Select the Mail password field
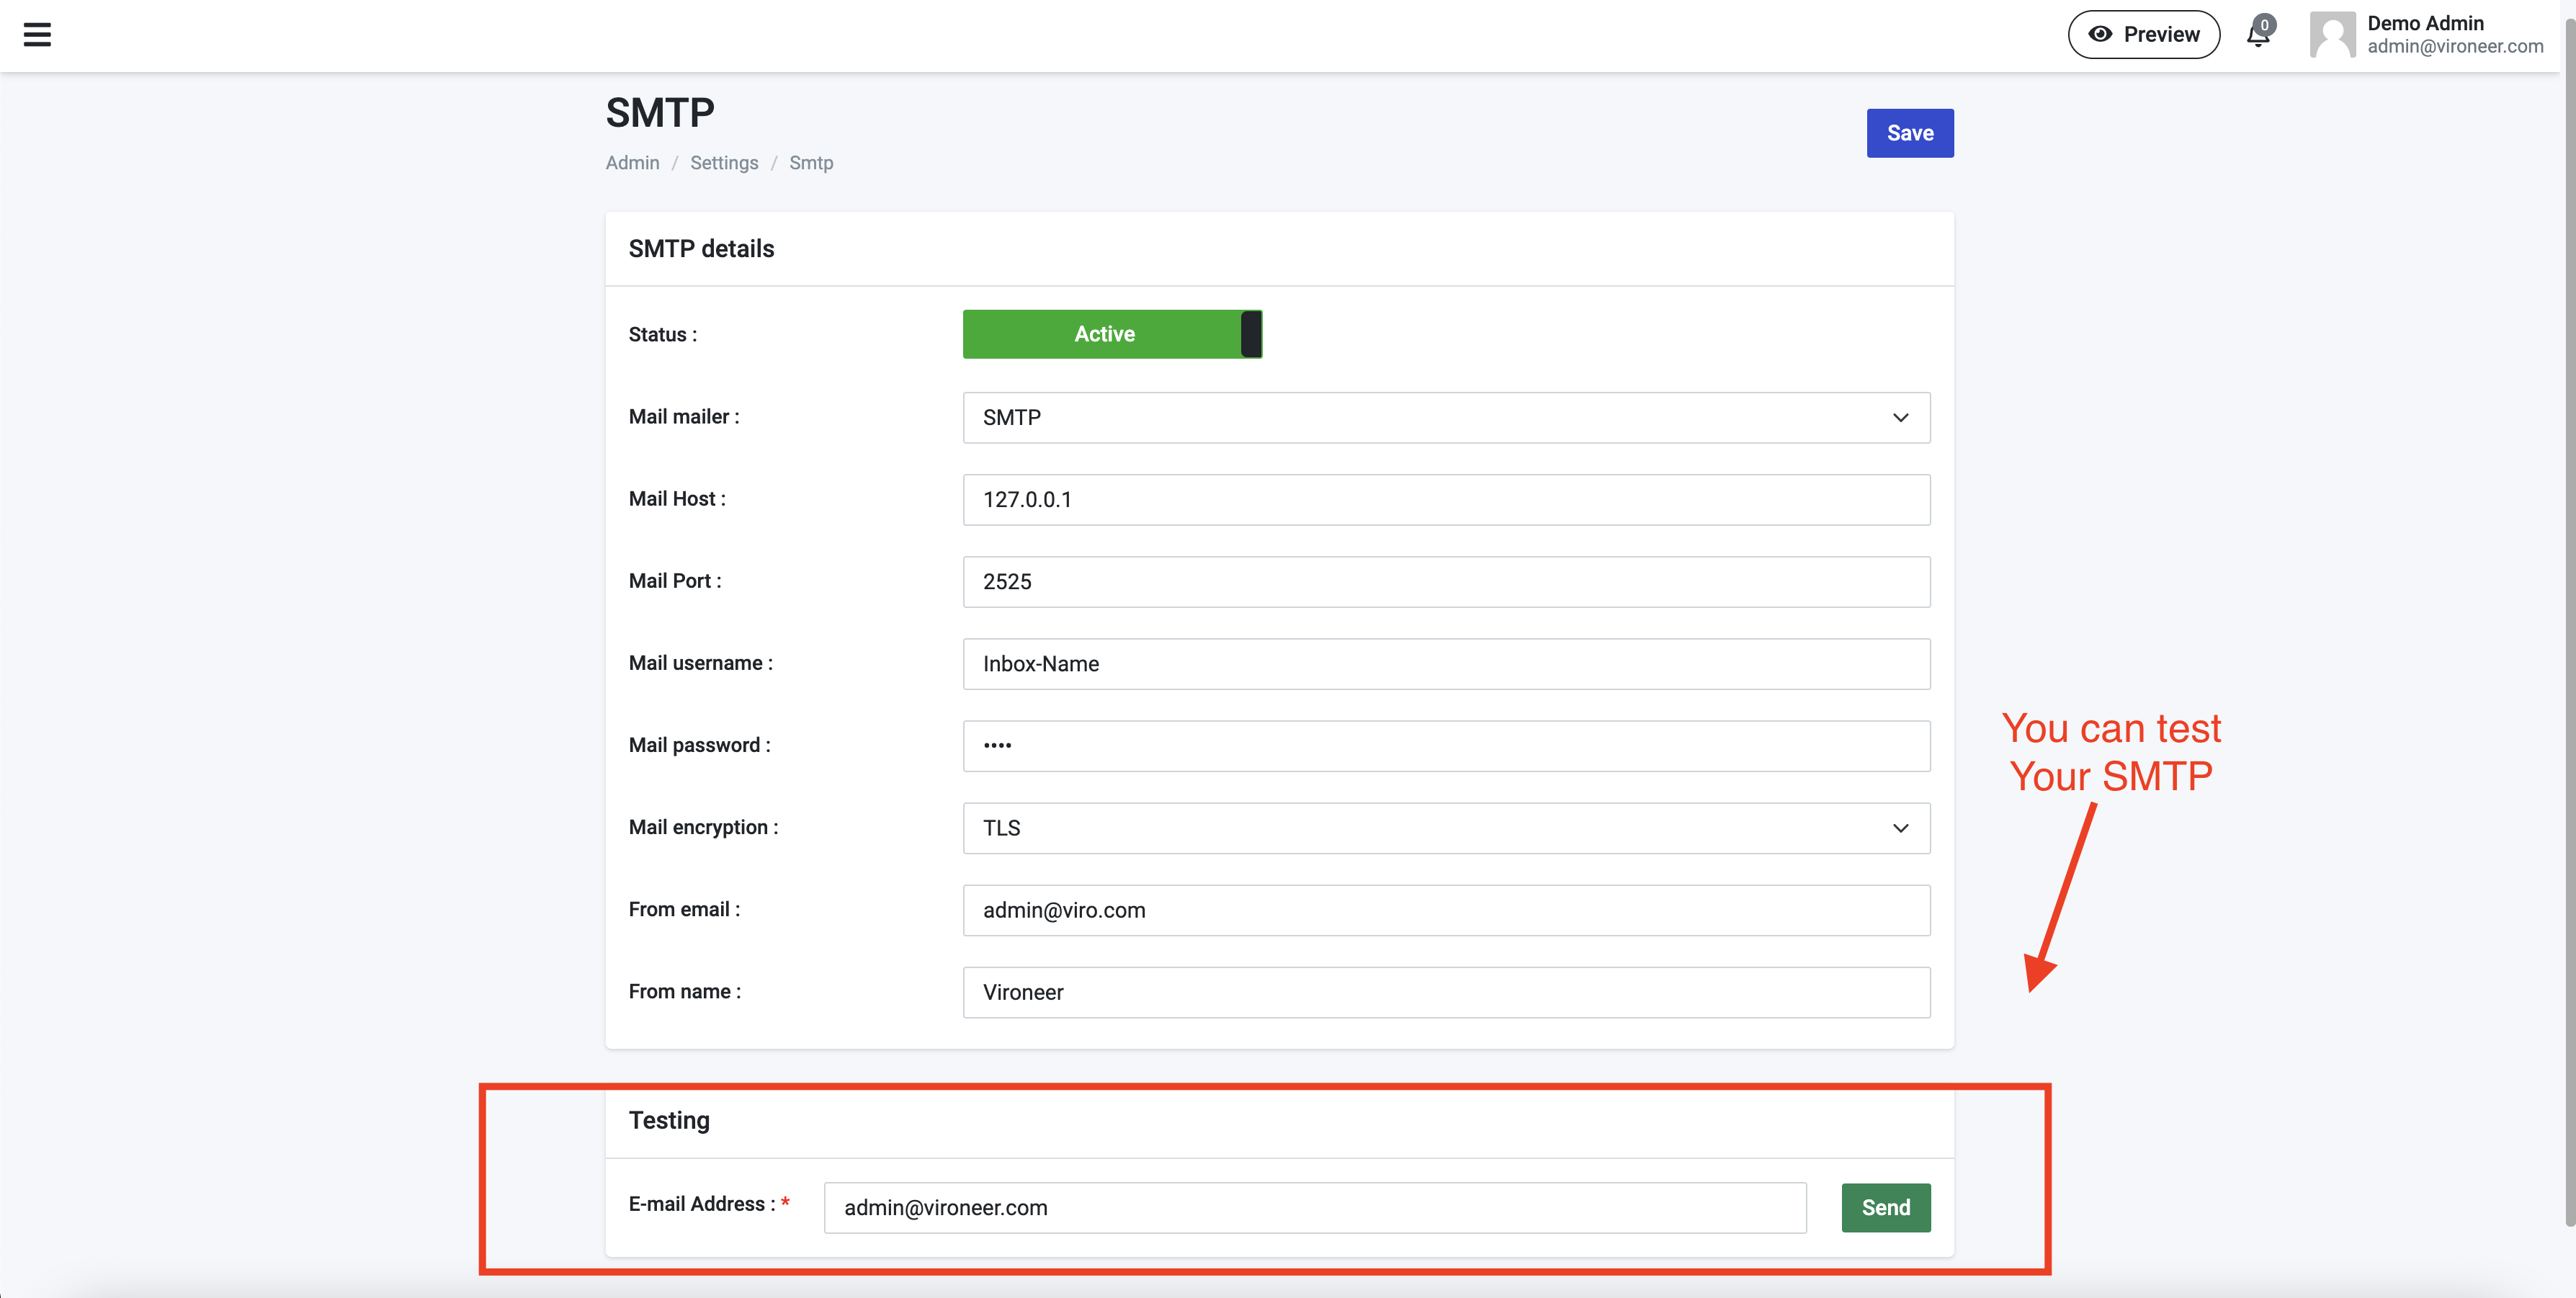 coord(1445,746)
